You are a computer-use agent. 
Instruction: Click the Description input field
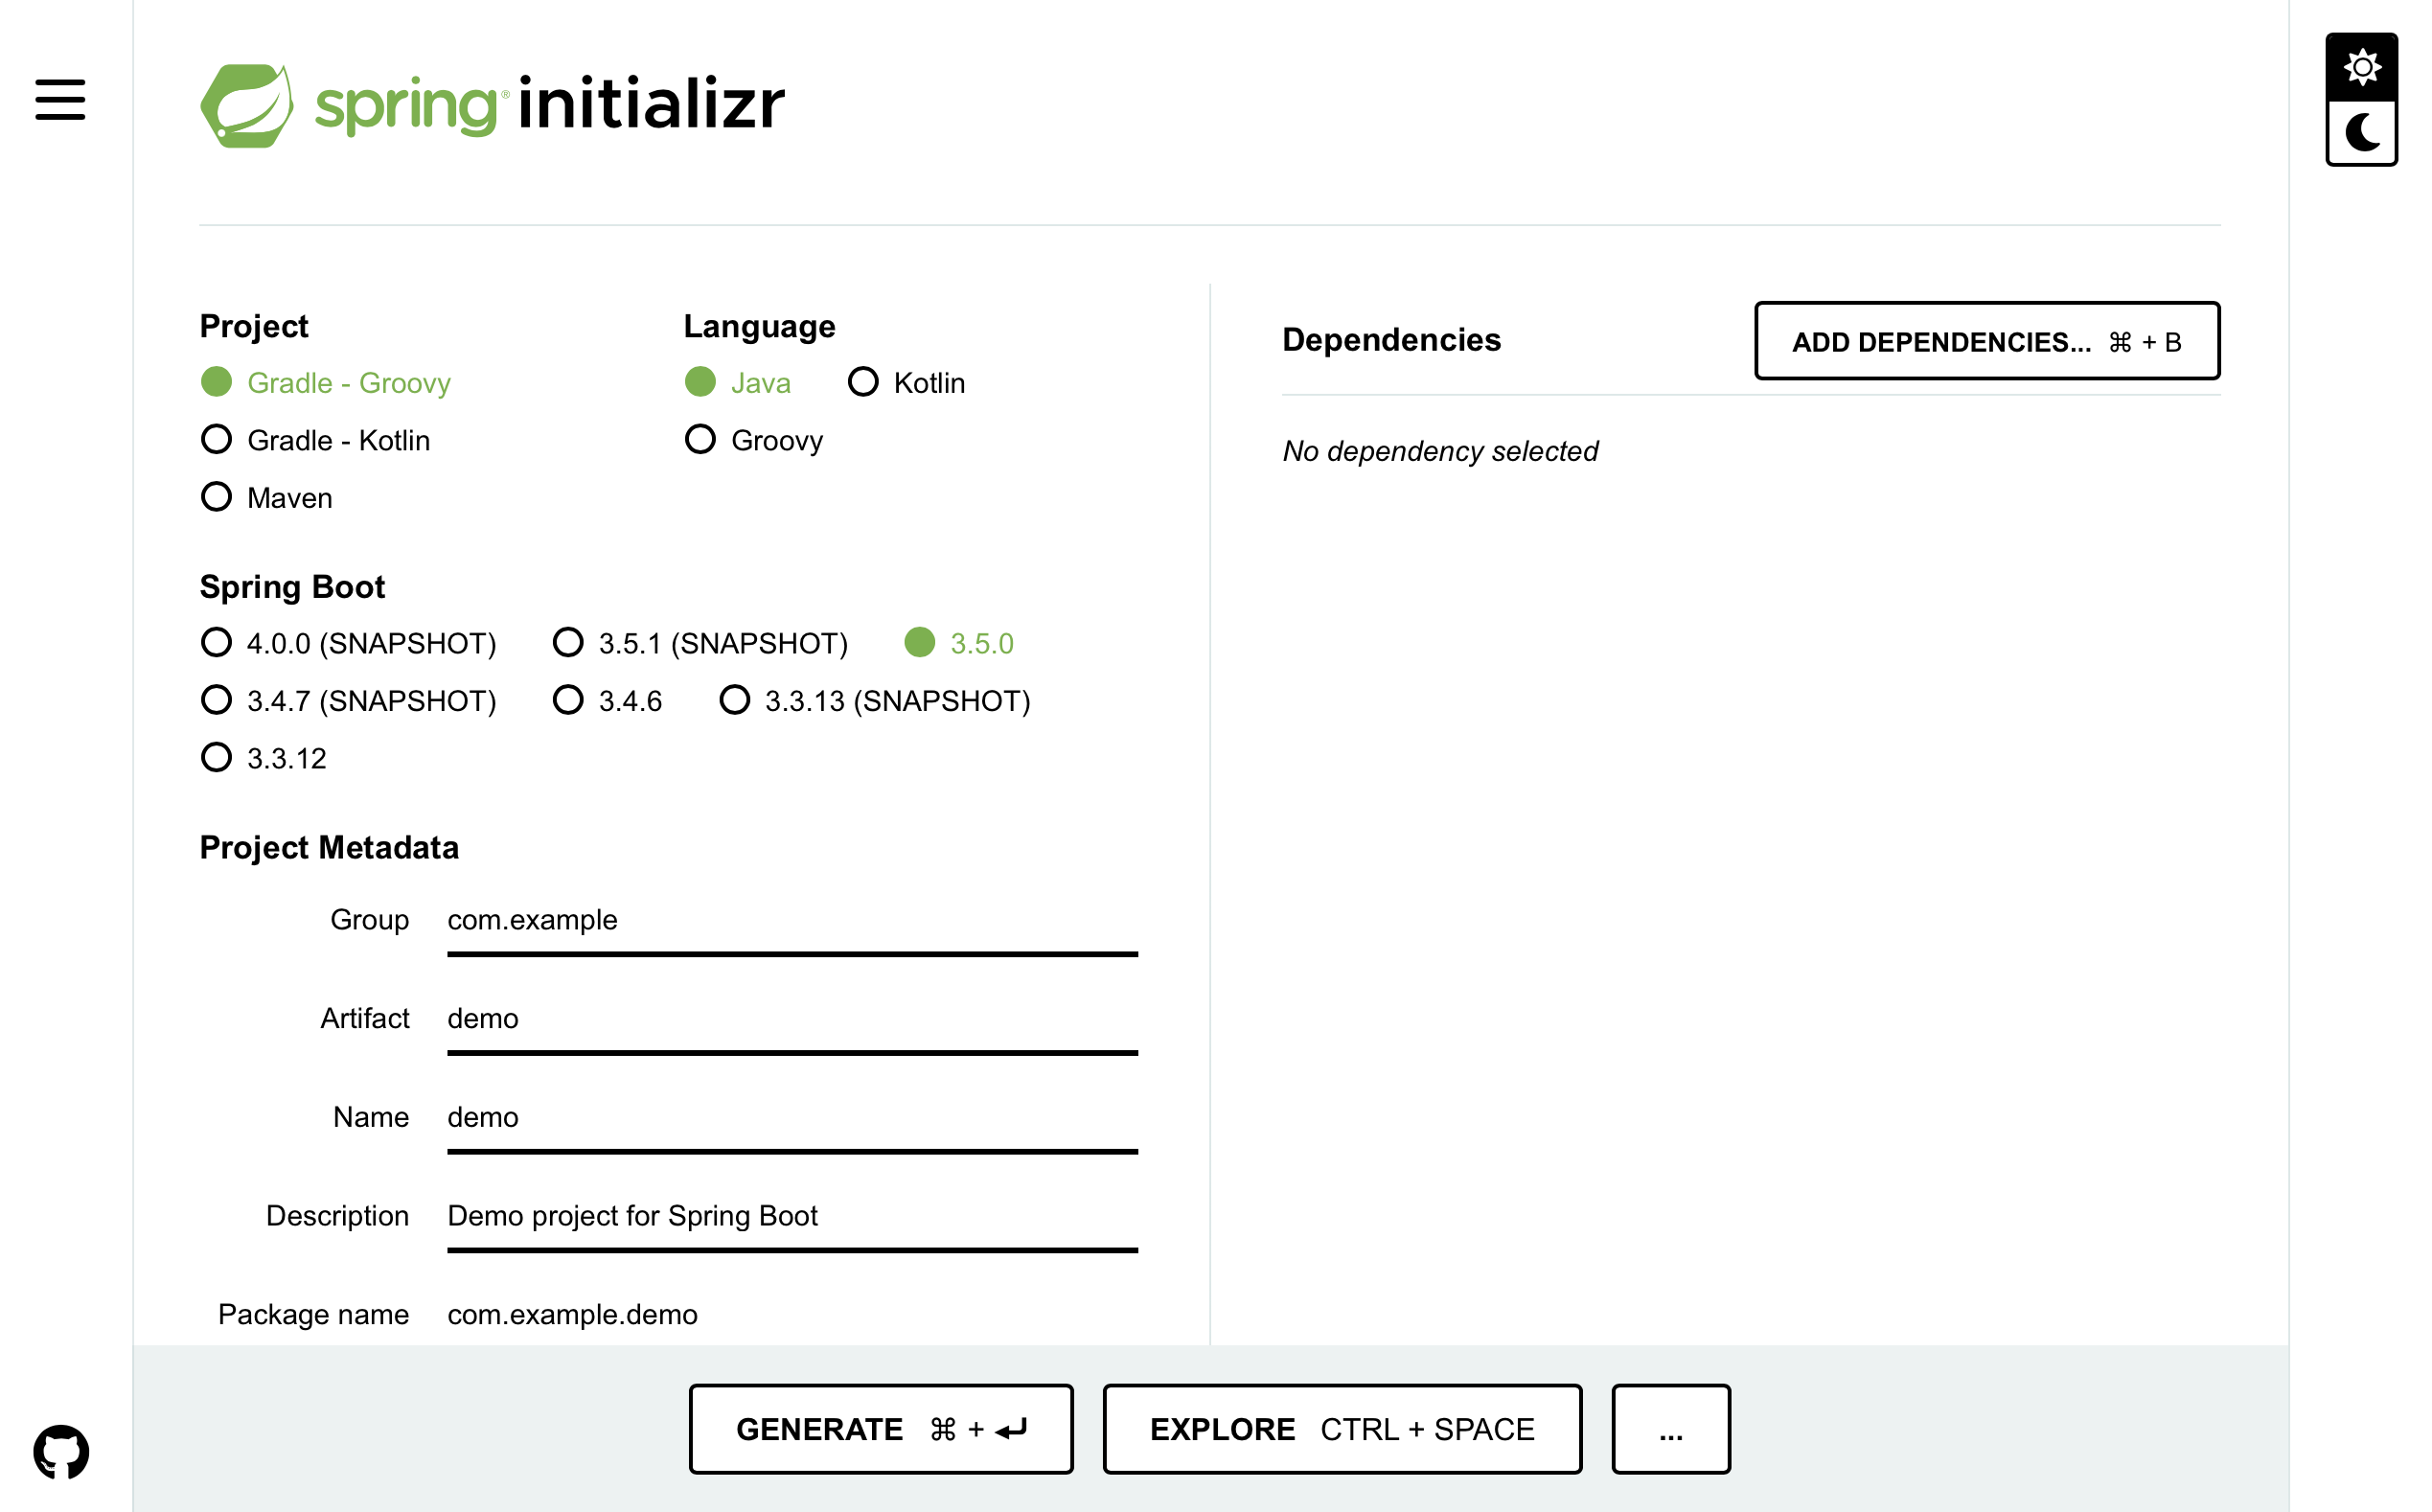pos(793,1217)
